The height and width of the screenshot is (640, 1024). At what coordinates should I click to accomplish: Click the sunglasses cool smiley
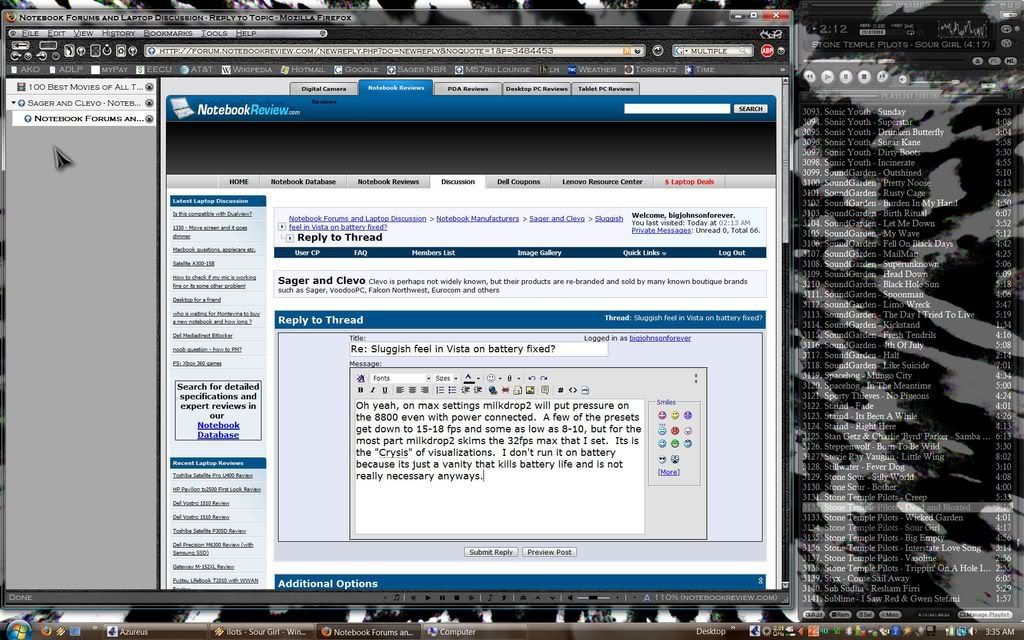pyautogui.click(x=662, y=459)
